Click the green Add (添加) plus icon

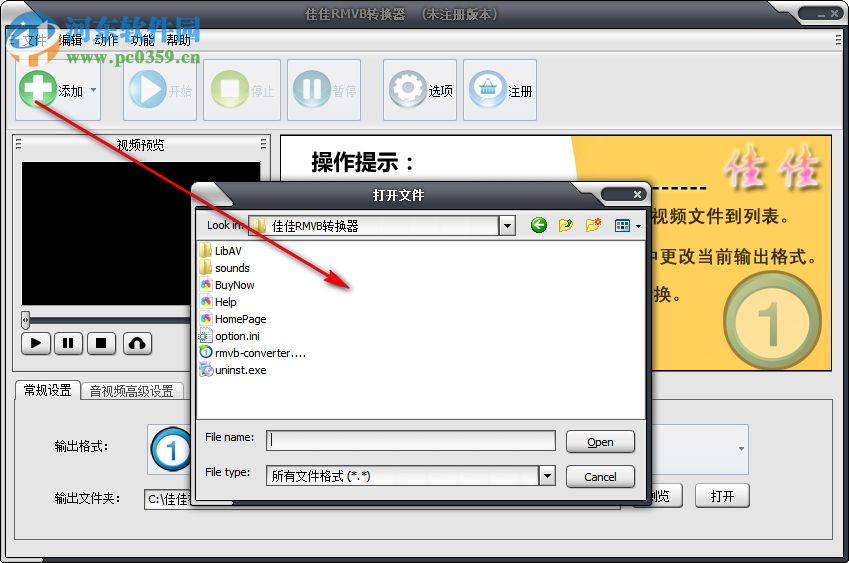pyautogui.click(x=37, y=89)
